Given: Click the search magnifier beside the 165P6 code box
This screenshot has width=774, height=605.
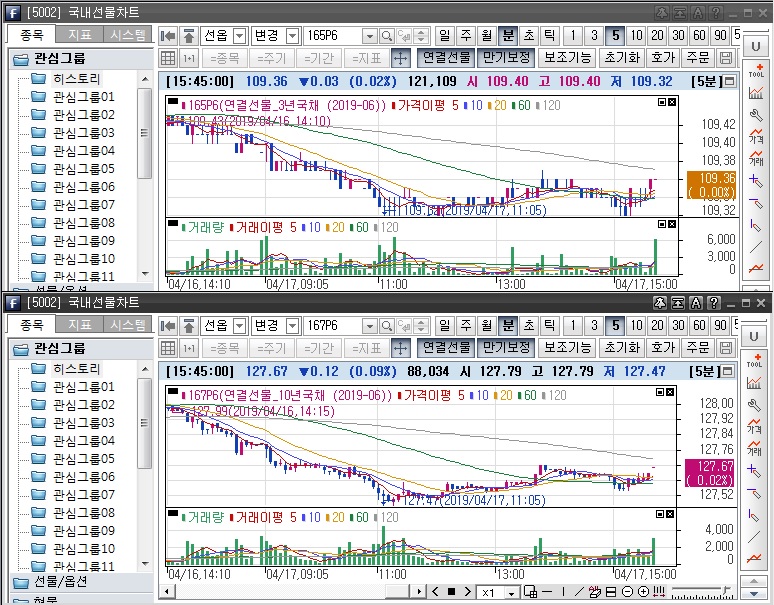Looking at the screenshot, I should [x=386, y=35].
